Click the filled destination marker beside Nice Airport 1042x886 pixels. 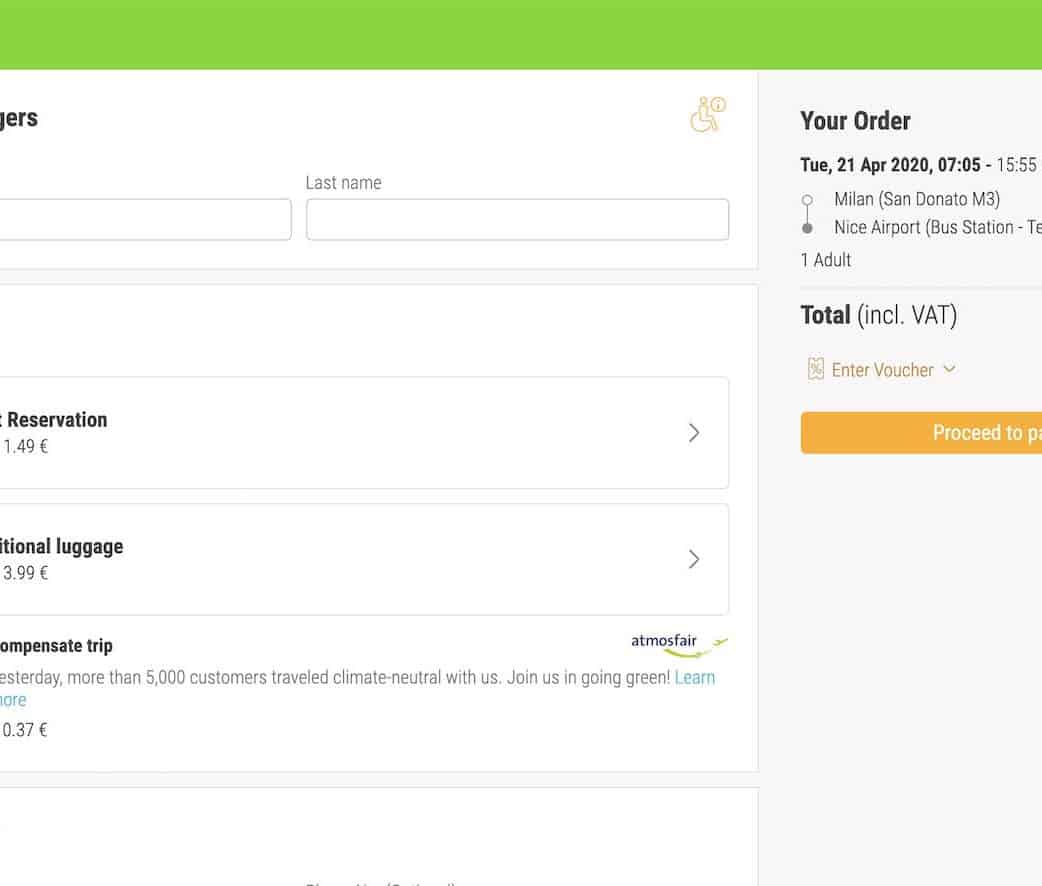click(x=807, y=228)
